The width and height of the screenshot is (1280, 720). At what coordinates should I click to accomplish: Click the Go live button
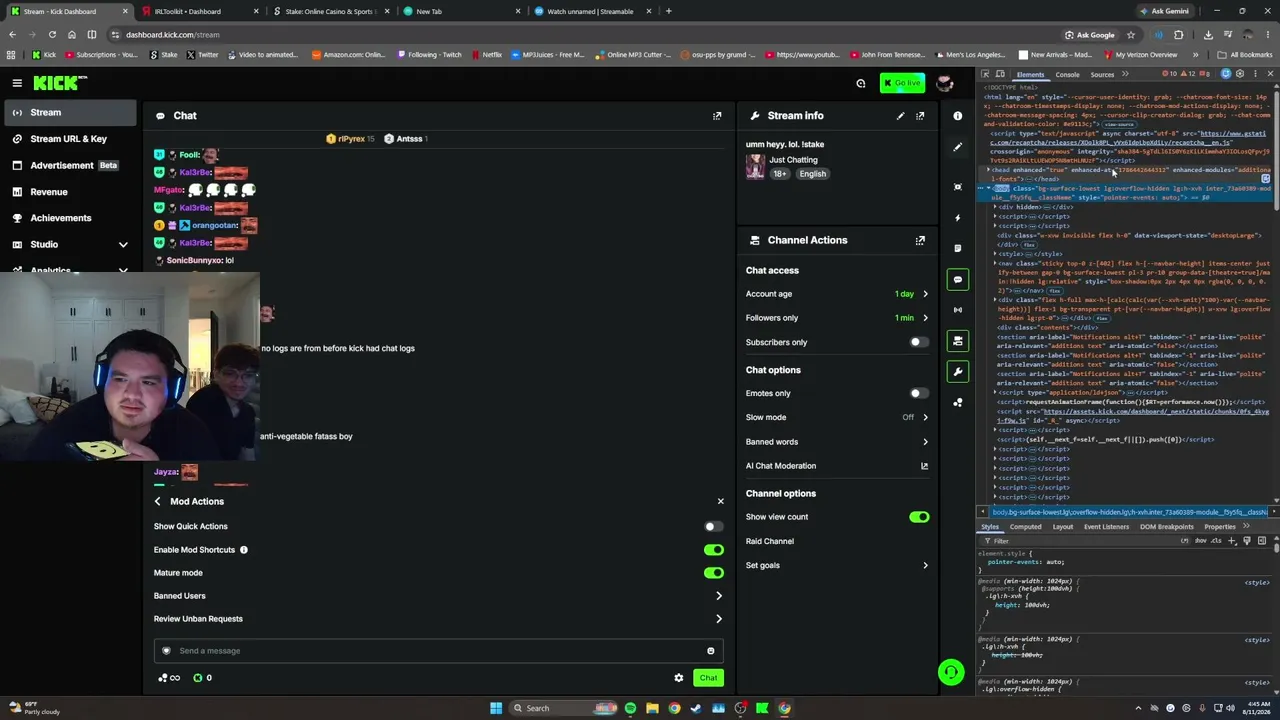(x=902, y=83)
